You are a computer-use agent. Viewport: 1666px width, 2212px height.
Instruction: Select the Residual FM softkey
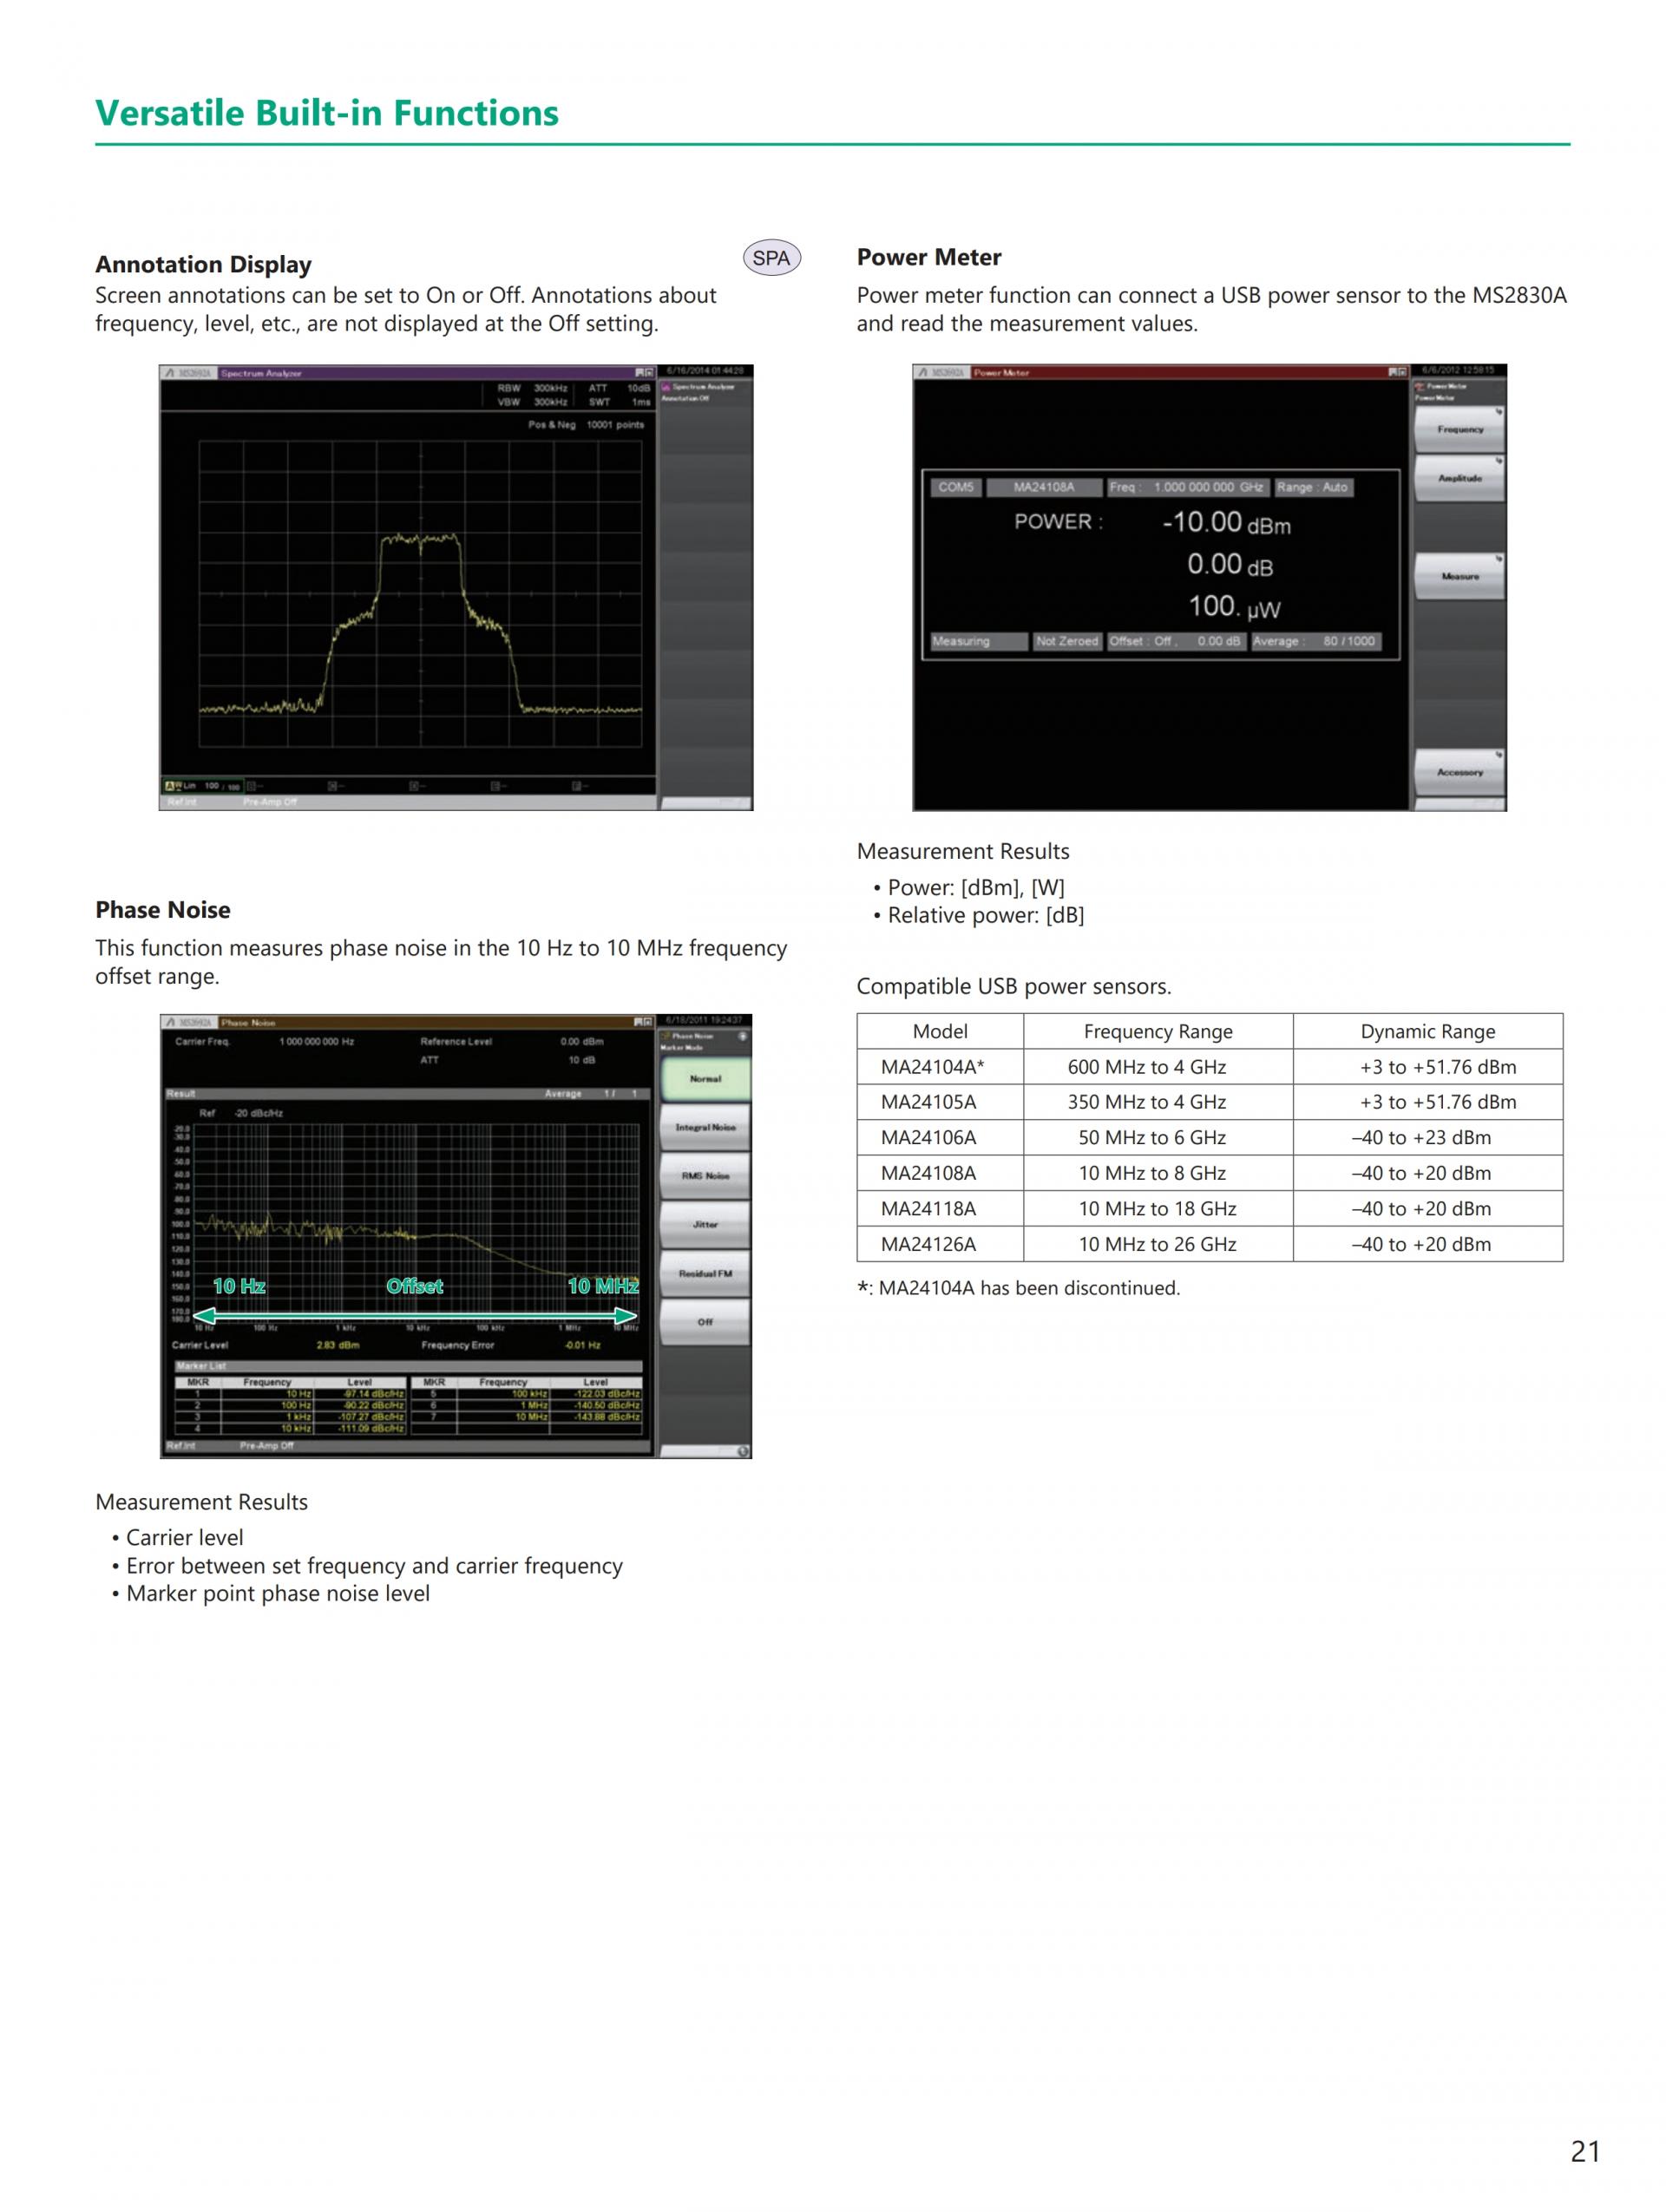tap(704, 1273)
